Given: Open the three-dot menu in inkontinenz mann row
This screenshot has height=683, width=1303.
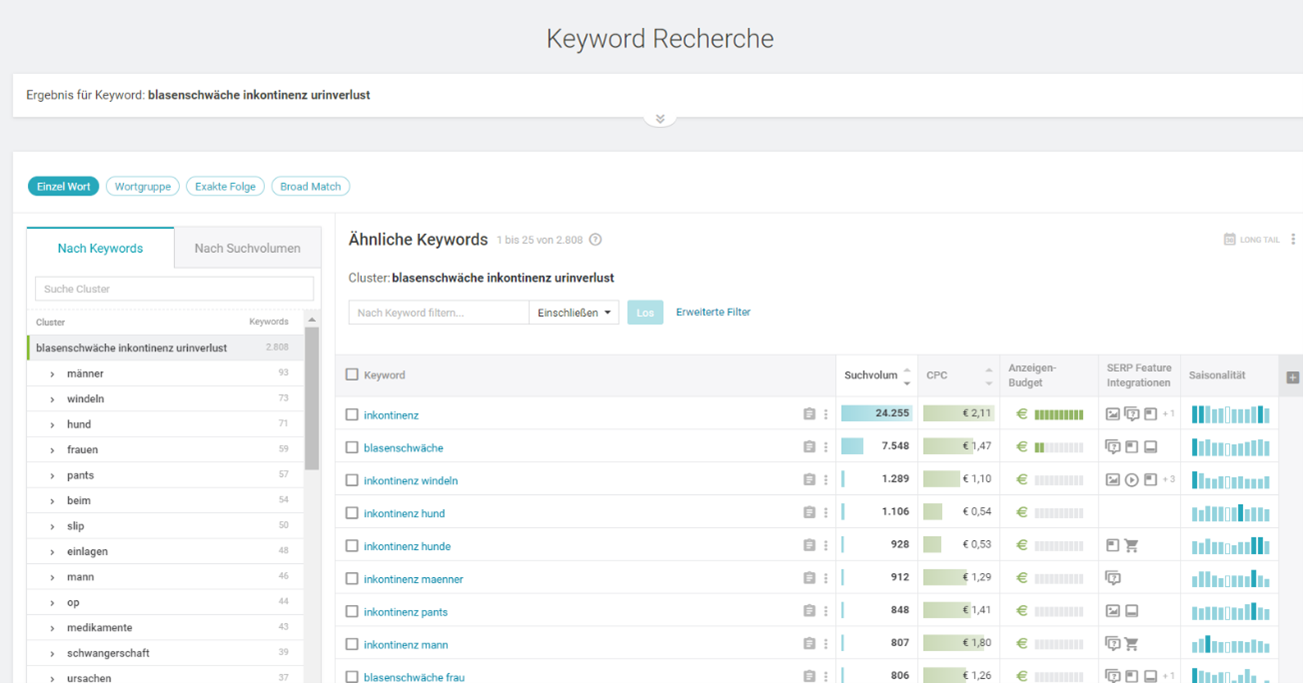Looking at the screenshot, I should [x=826, y=644].
